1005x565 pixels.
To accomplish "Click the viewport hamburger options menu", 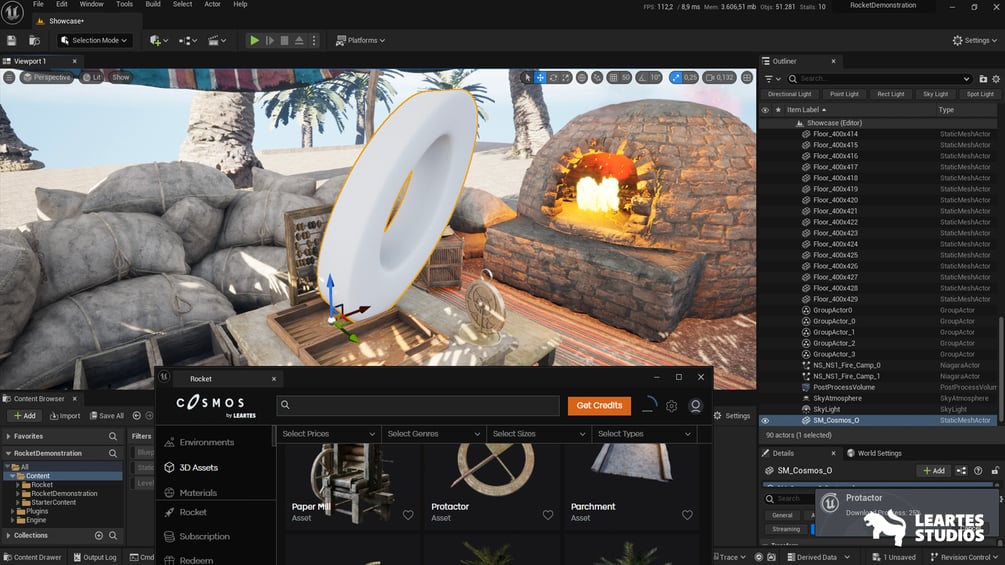I will [9, 78].
